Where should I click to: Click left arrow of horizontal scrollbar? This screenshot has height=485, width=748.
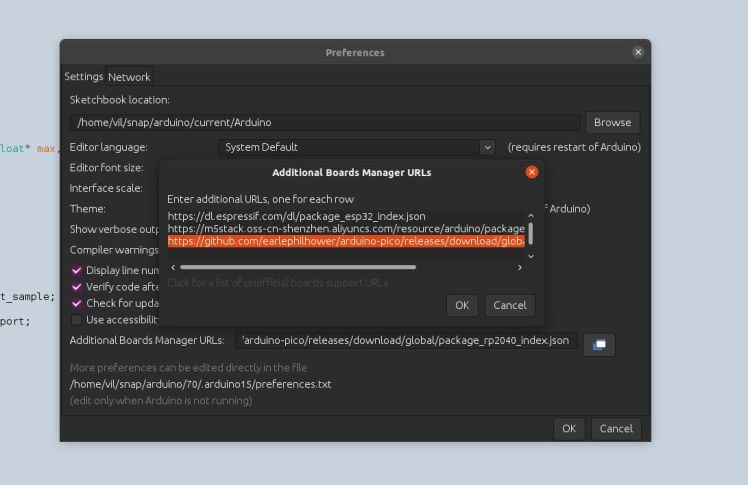pos(174,268)
